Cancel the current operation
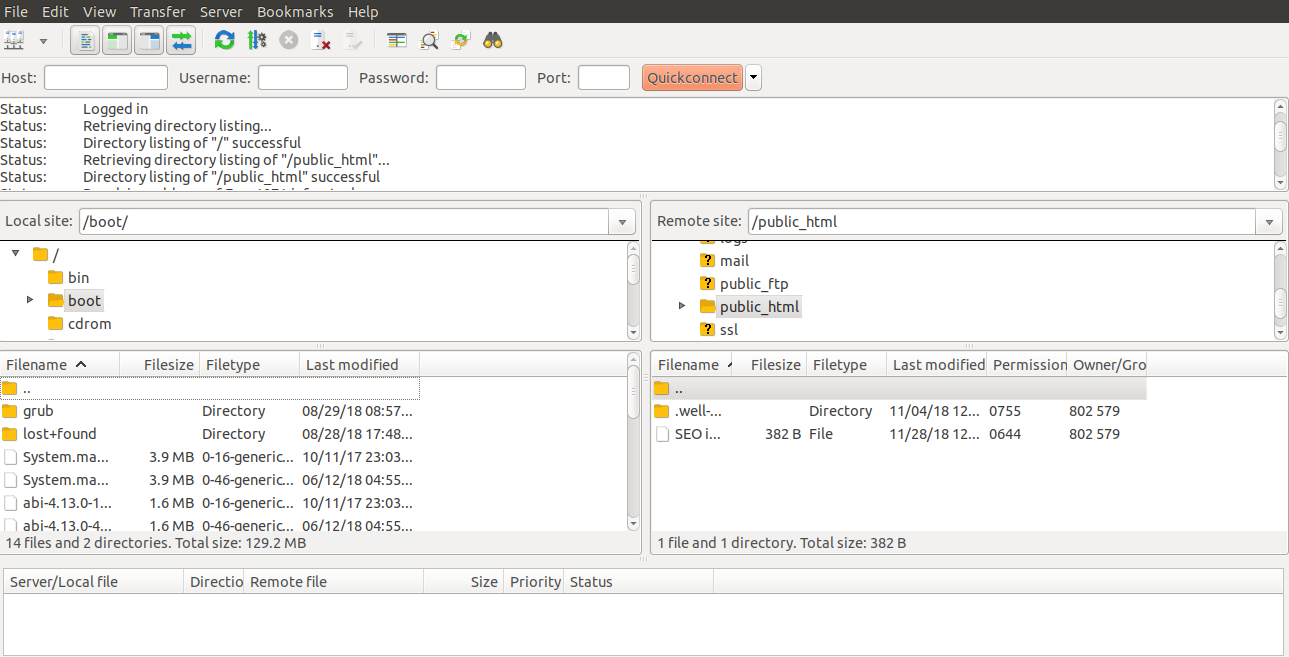 coord(289,40)
